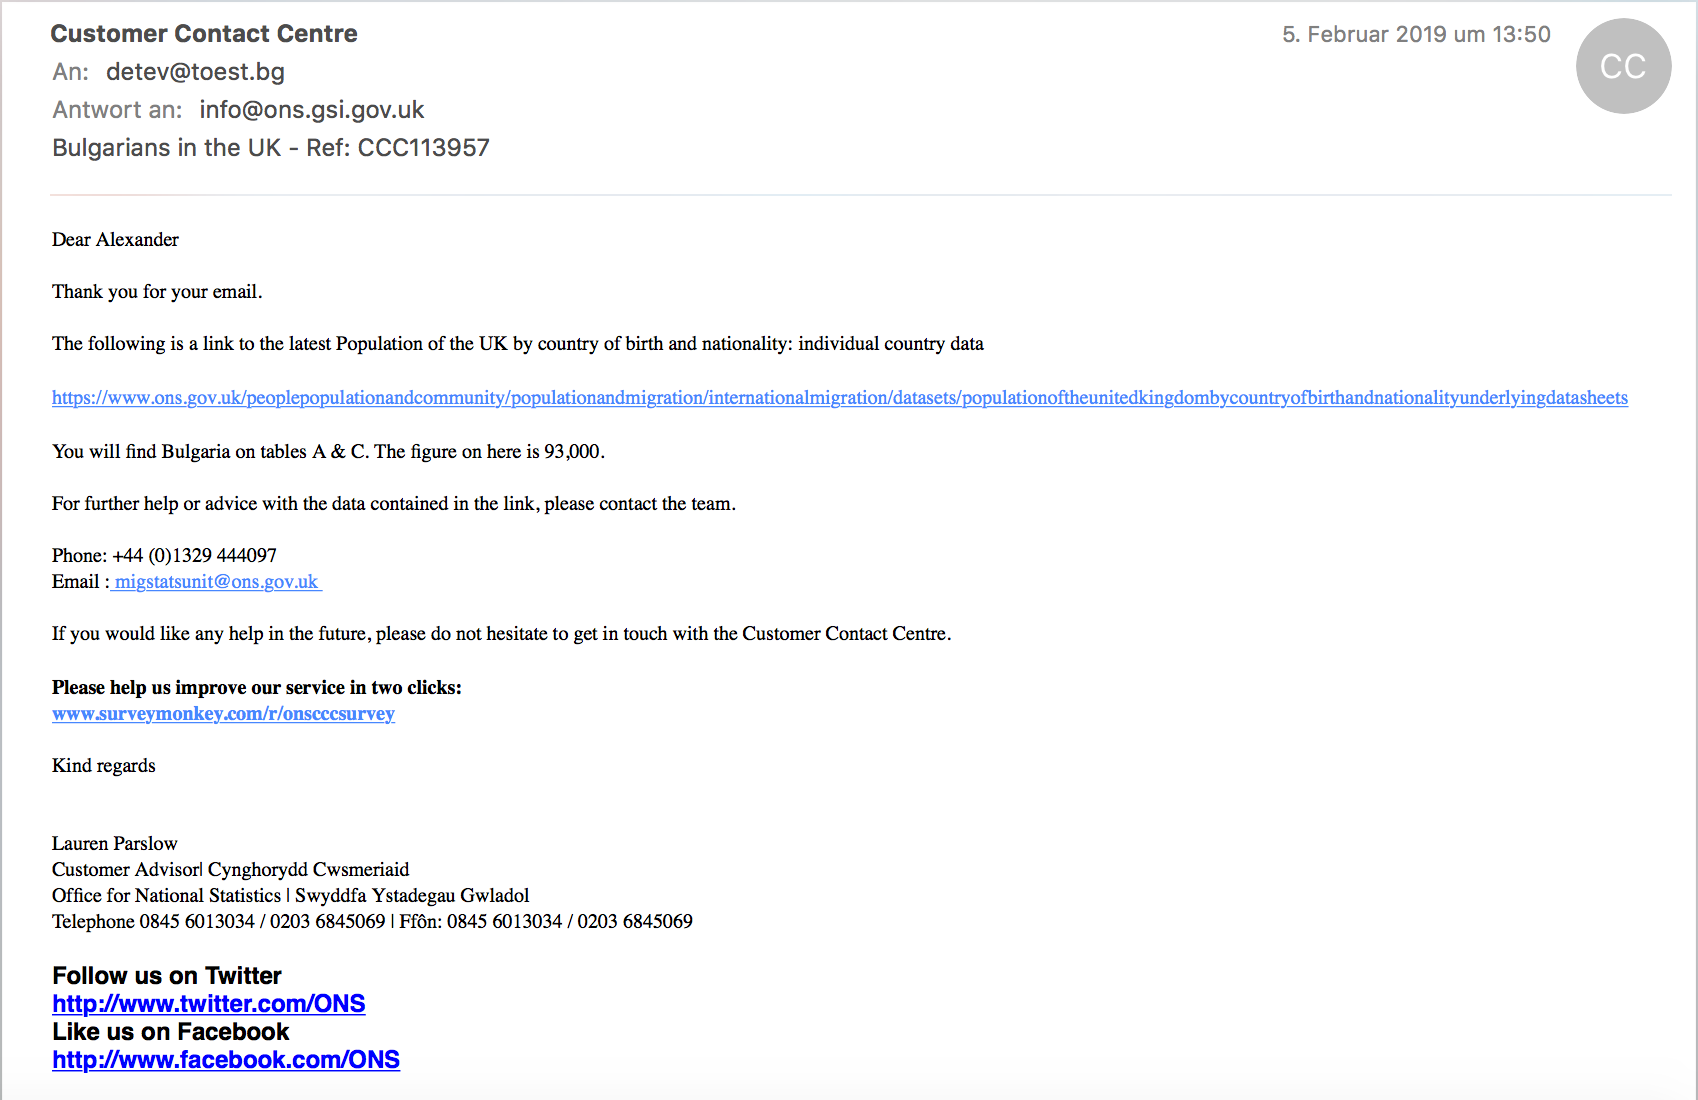This screenshot has height=1100, width=1698.
Task: Click reply-to address info@ons.gsi.gov.uk
Action: coord(312,110)
